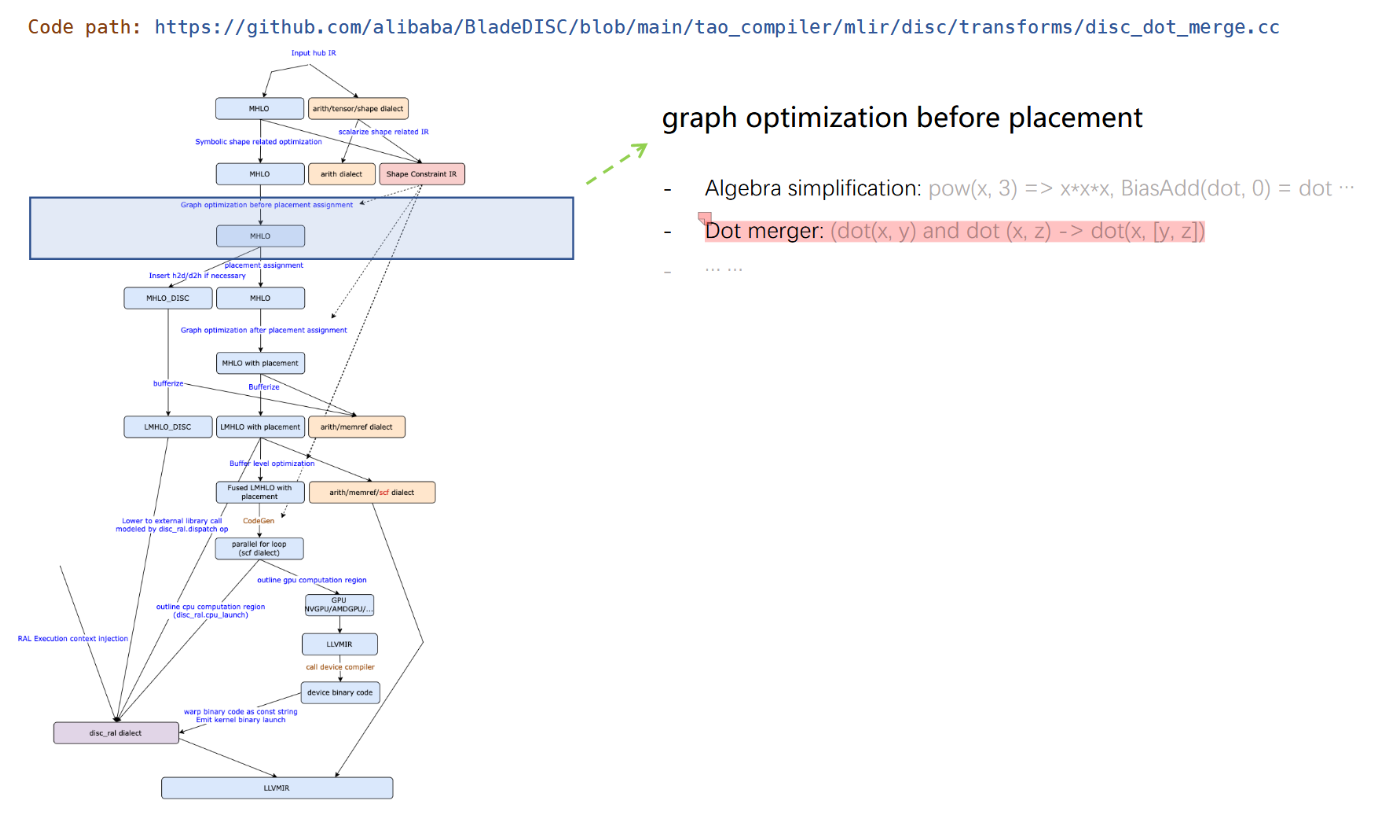The image size is (1378, 816).
Task: Select the GPU NVGPU/AMDGPU node
Action: 340,604
